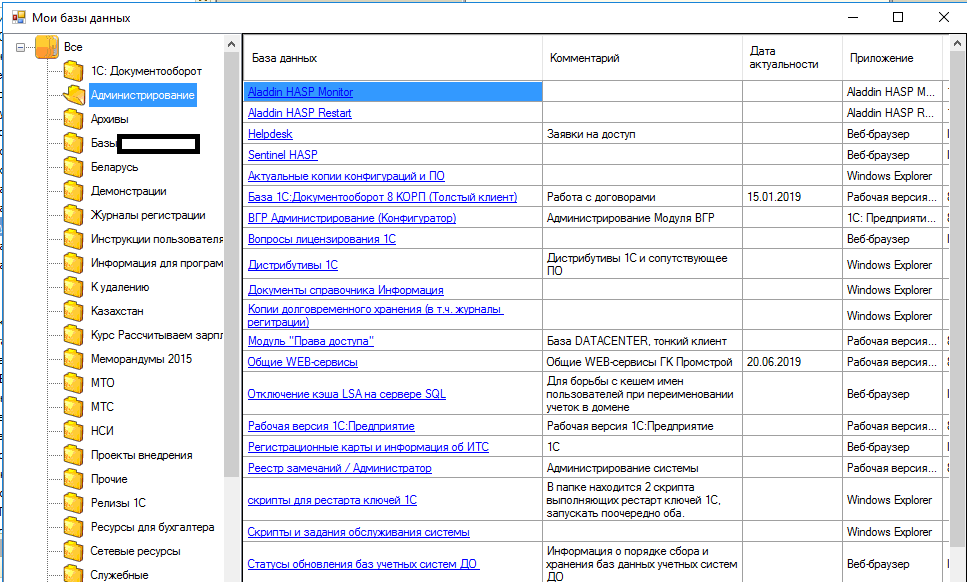This screenshot has height=582, width=967.
Task: Click the folder icon beside Меморандумы 2015
Action: (73, 359)
